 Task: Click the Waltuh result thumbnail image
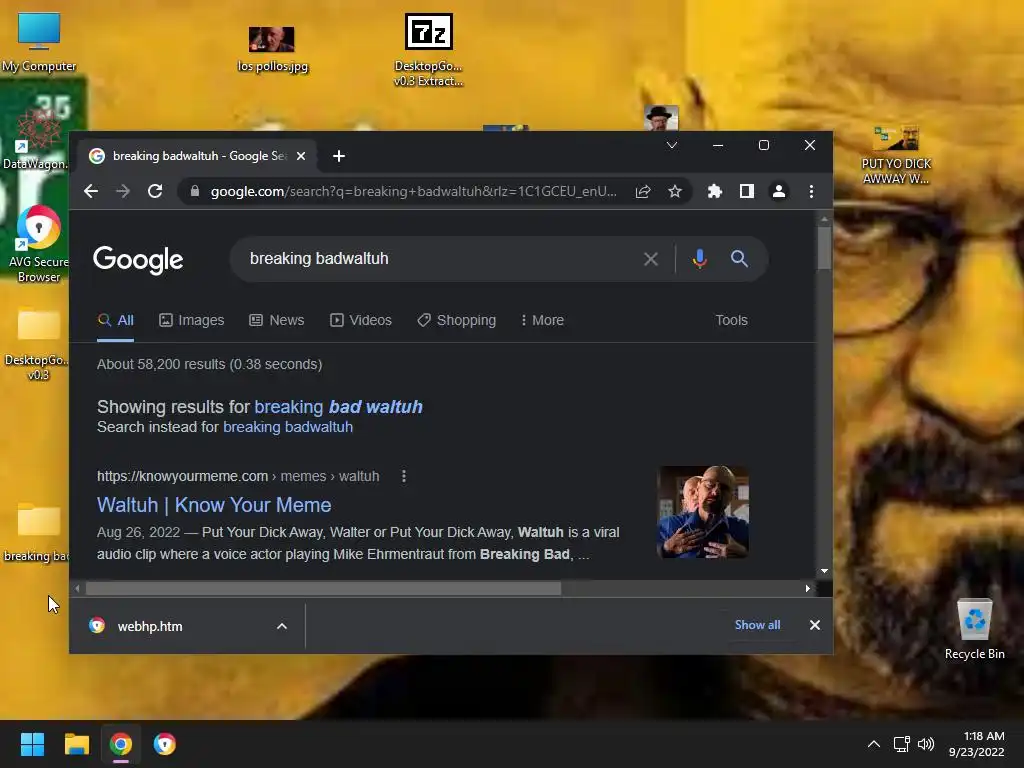[703, 512]
